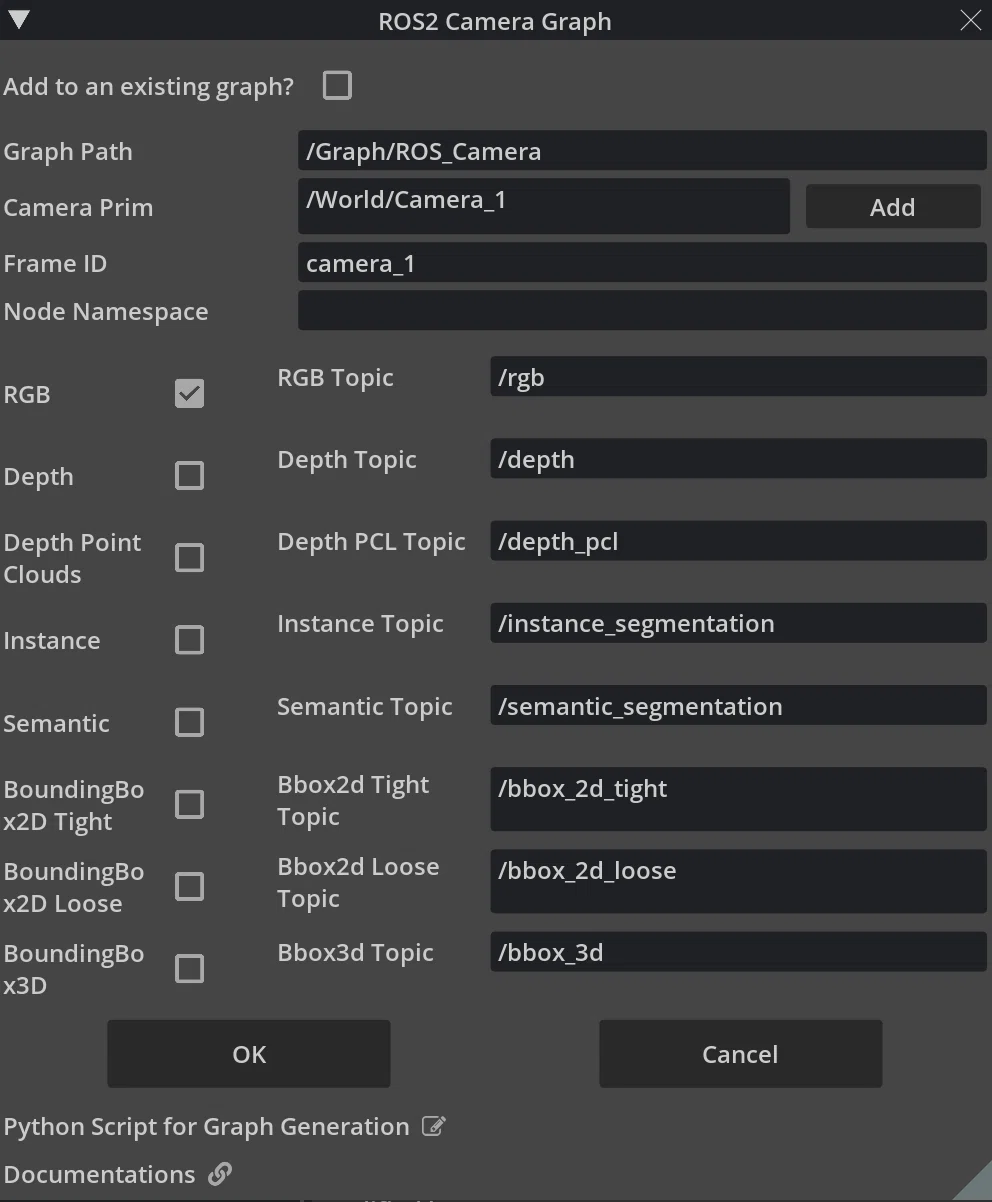Enable the BoundingBox2D Tight checkbox

[189, 804]
